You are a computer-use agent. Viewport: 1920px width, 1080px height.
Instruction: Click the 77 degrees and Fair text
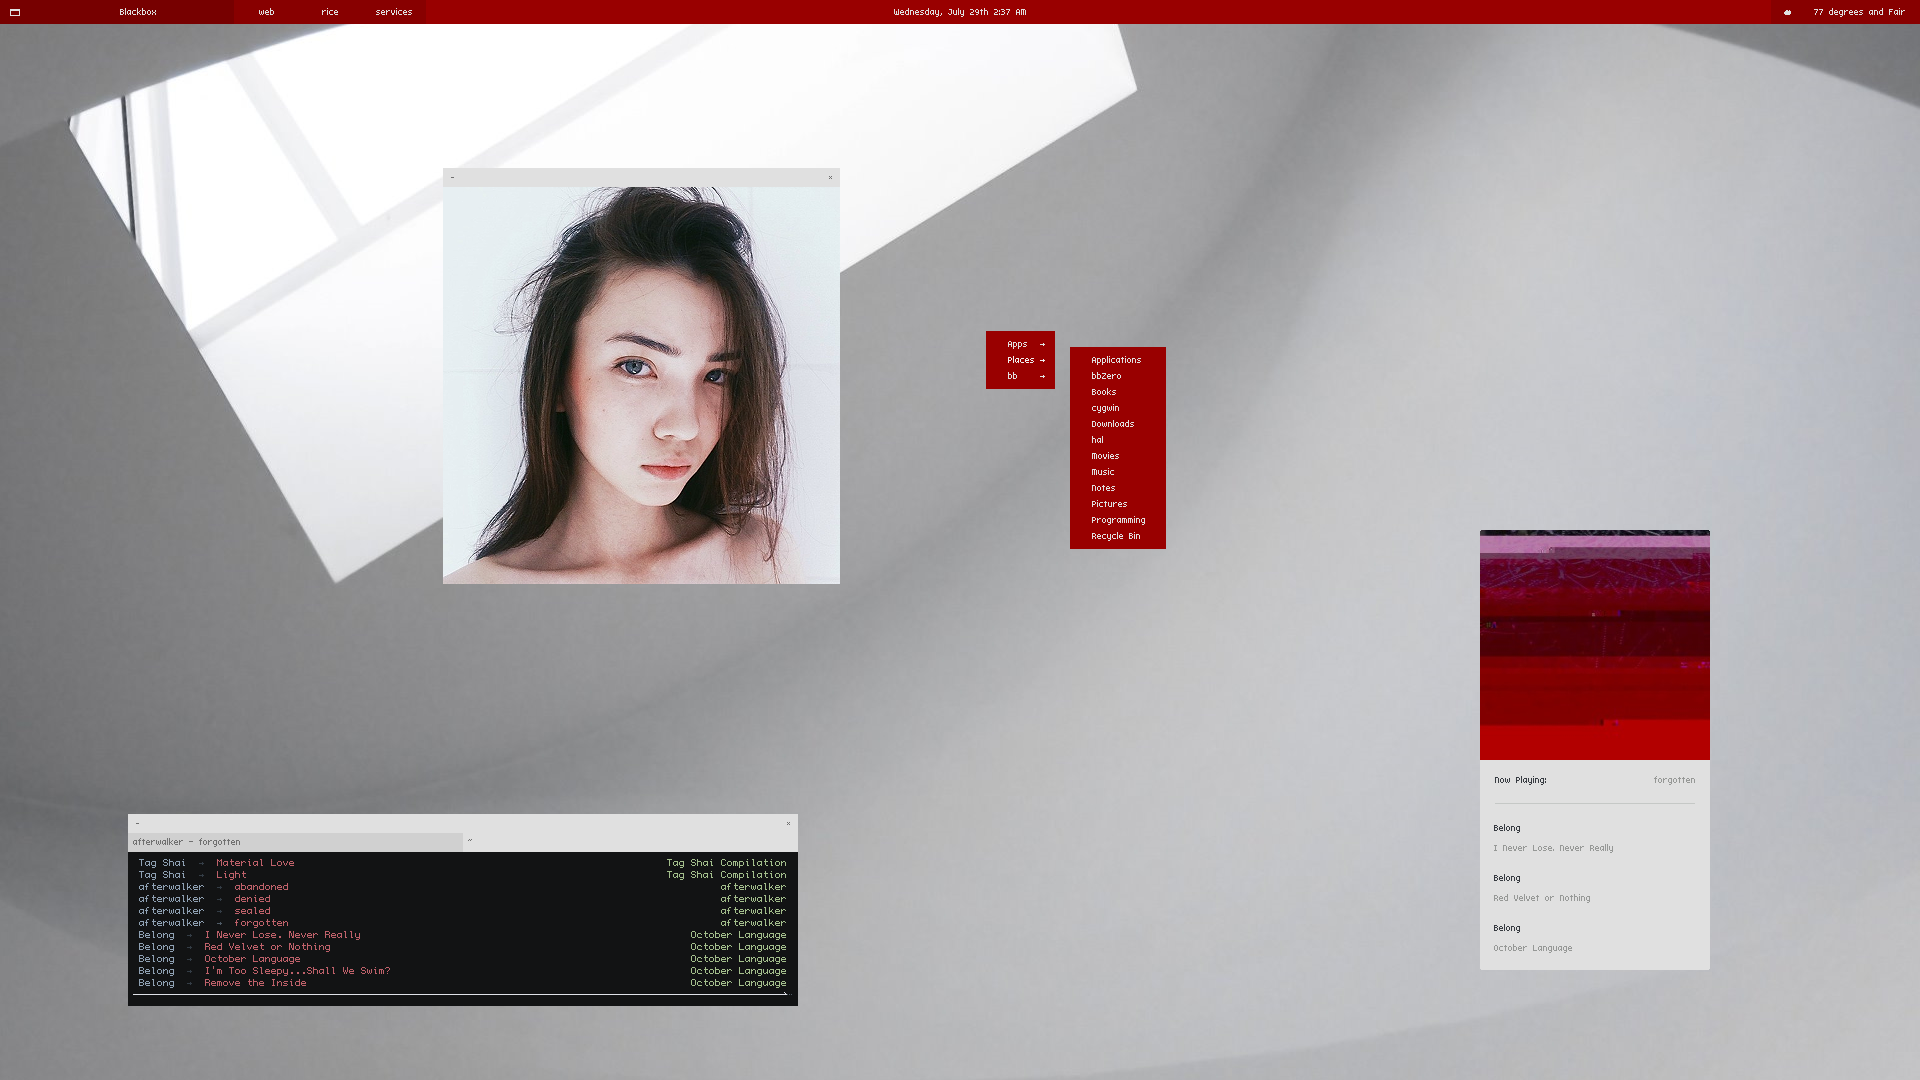(x=1859, y=12)
